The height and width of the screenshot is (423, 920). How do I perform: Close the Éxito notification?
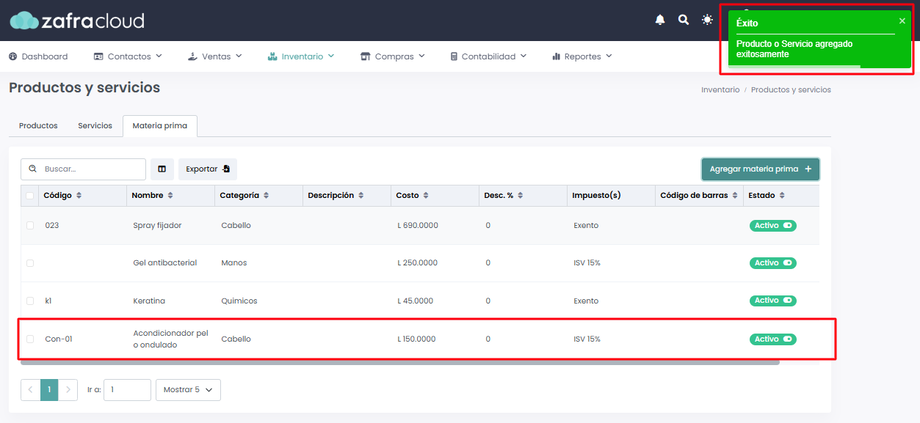coord(902,21)
